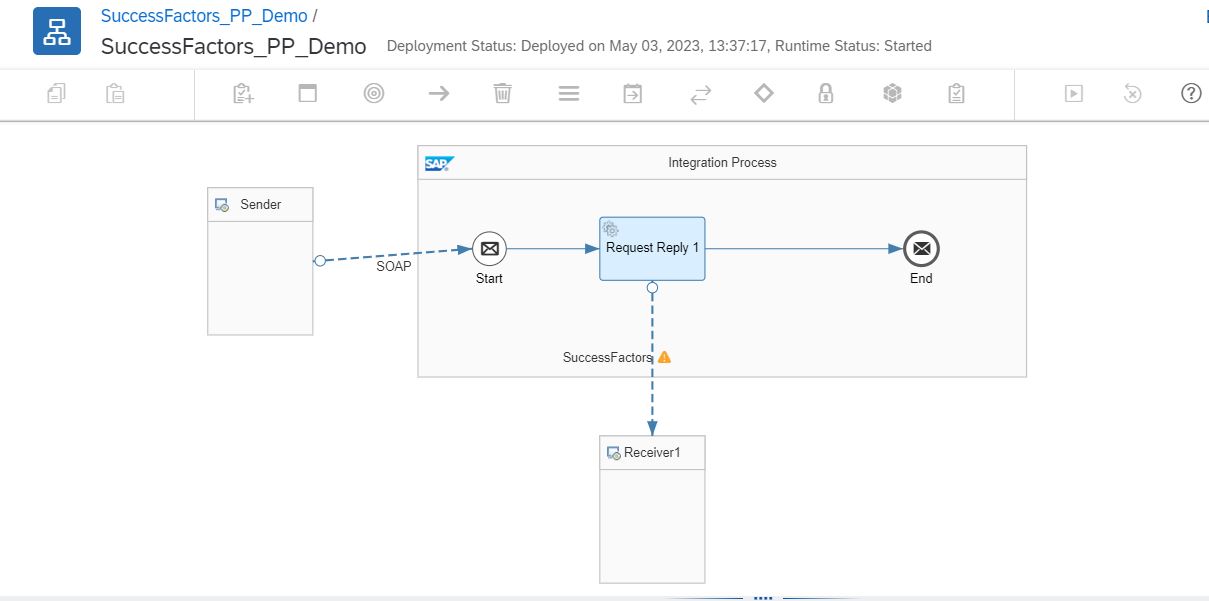
Task: Click the End event label
Action: tap(921, 279)
